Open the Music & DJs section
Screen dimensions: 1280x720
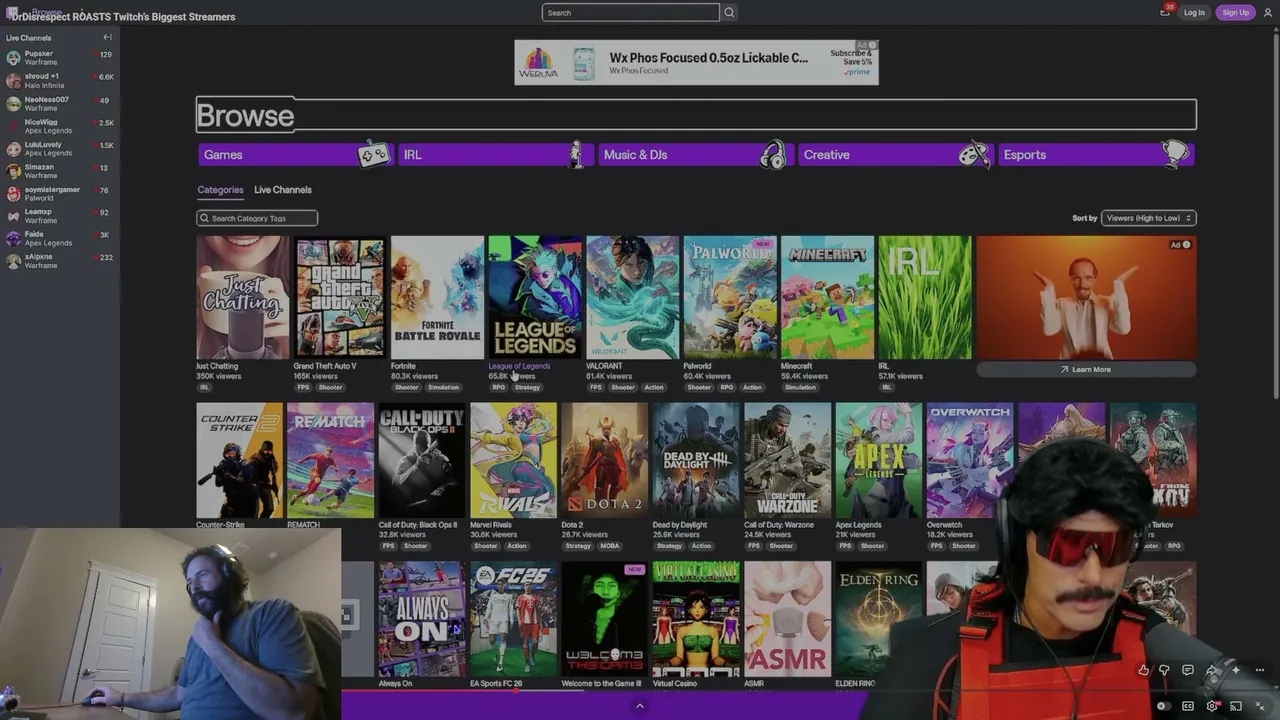(695, 154)
